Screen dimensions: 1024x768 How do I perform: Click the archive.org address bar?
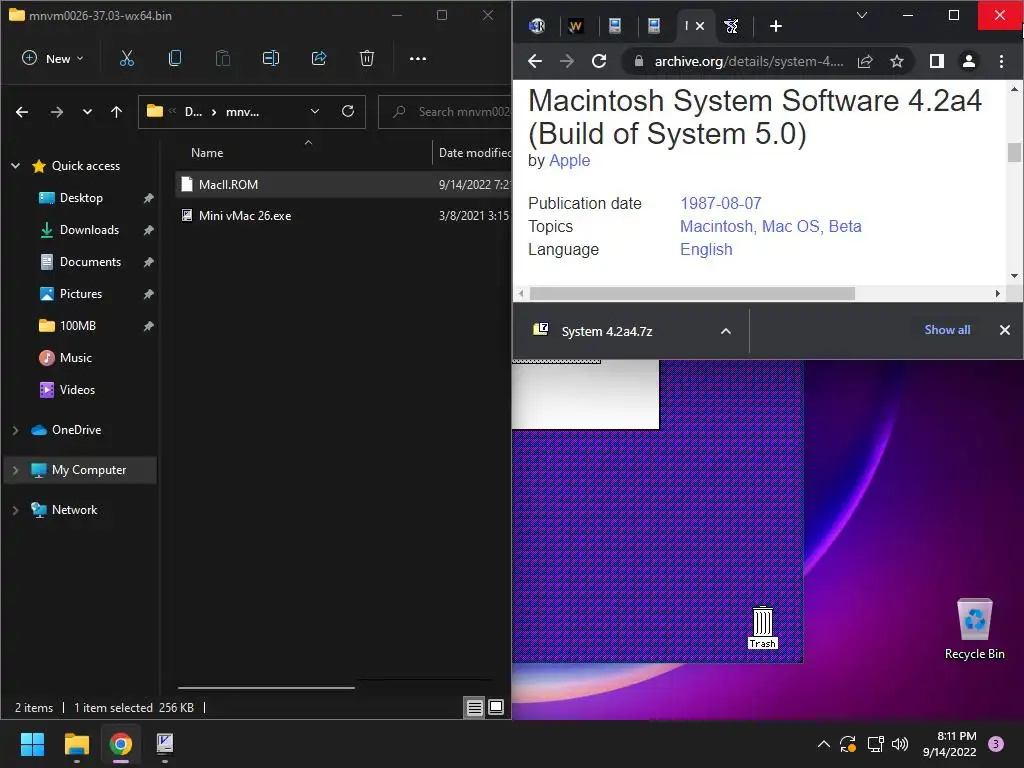tap(748, 61)
